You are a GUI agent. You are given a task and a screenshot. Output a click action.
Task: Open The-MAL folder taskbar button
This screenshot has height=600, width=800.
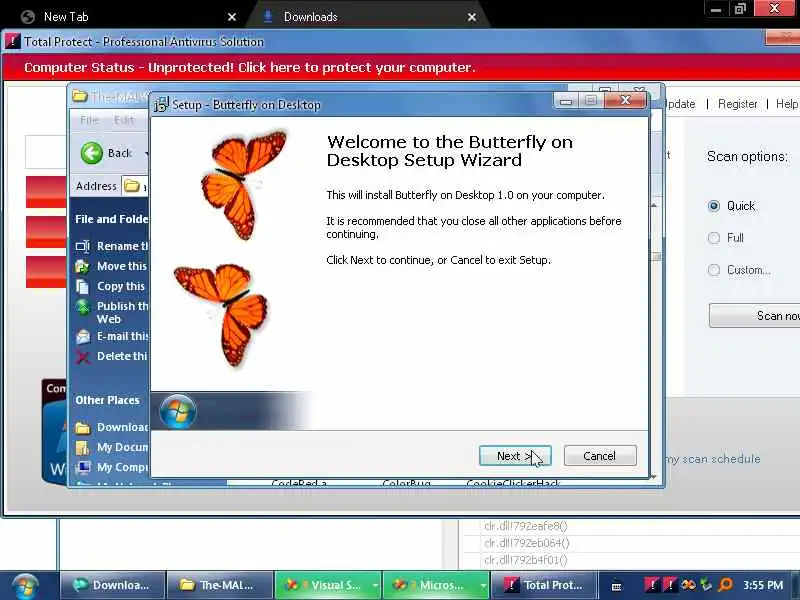pos(220,585)
